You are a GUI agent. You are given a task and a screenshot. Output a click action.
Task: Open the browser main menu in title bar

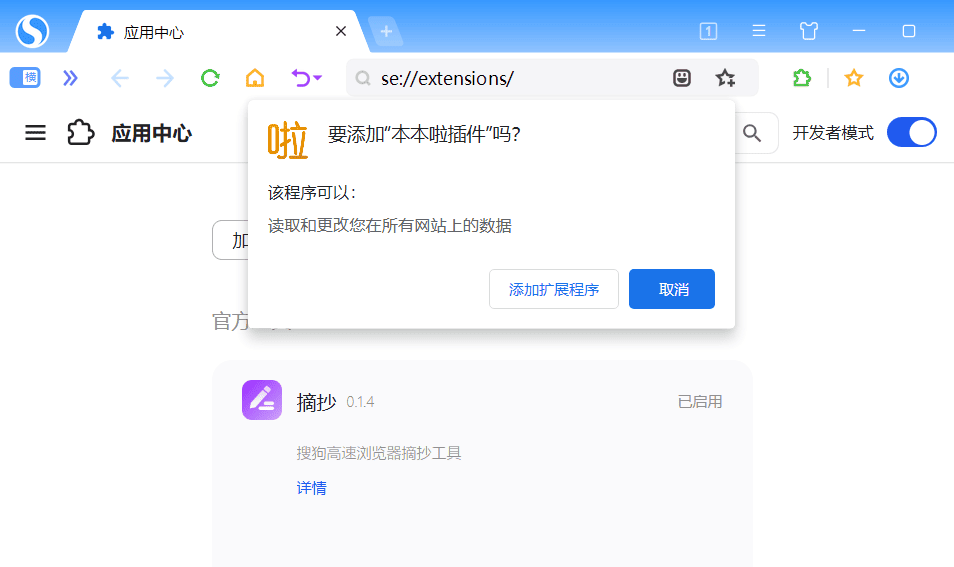759,31
